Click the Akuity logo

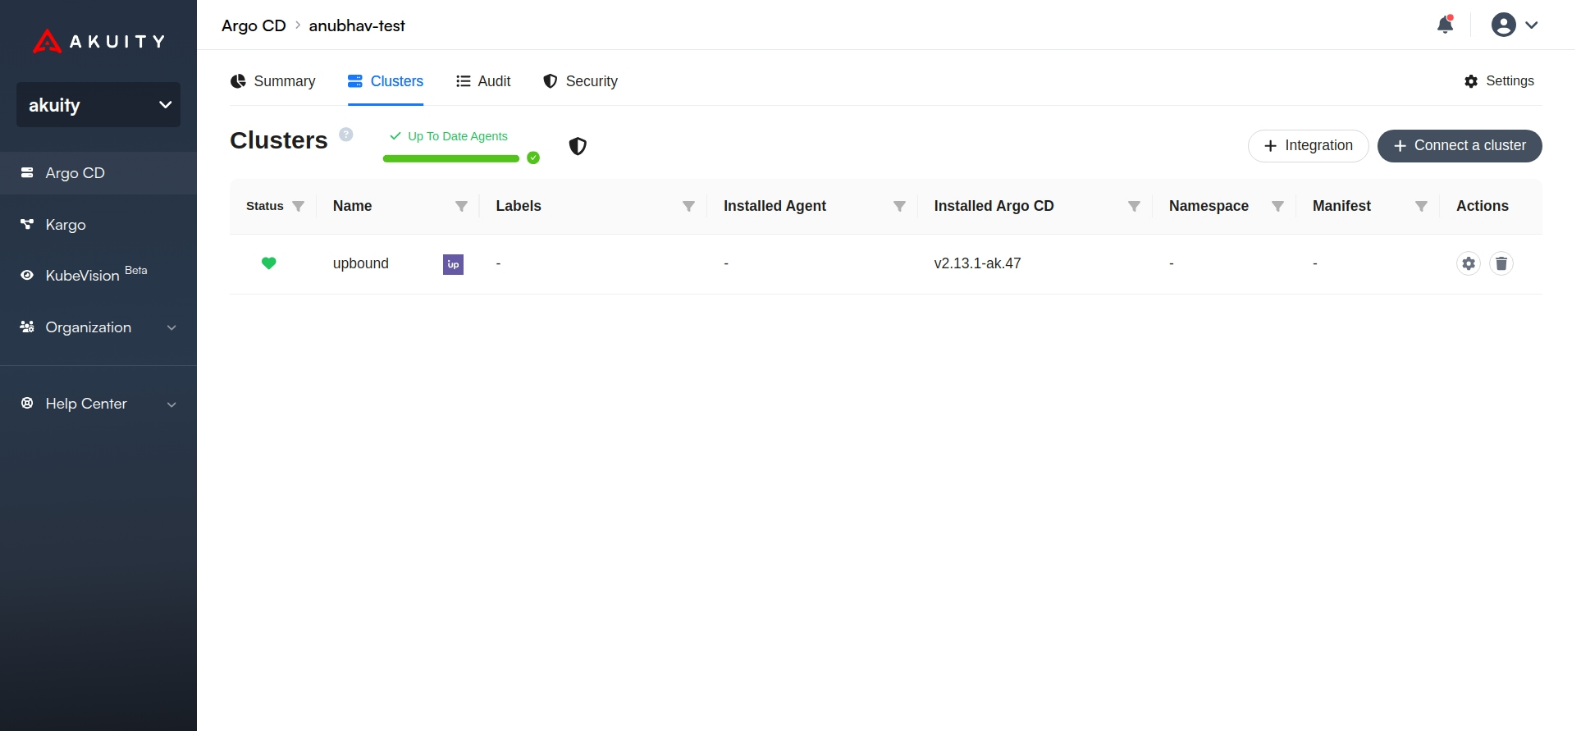pos(98,41)
